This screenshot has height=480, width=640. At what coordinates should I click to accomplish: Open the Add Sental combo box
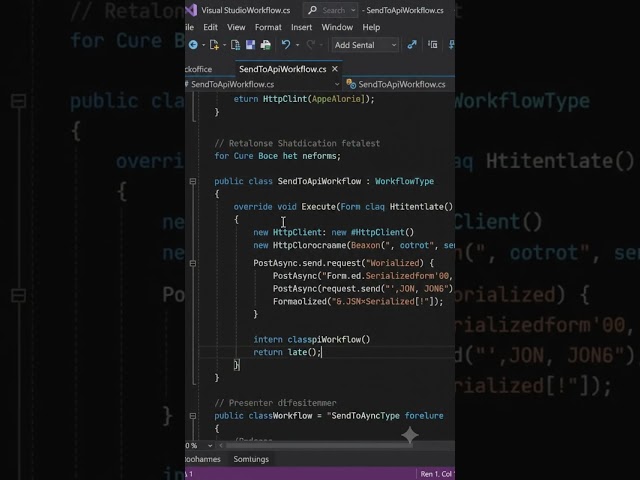coord(364,45)
